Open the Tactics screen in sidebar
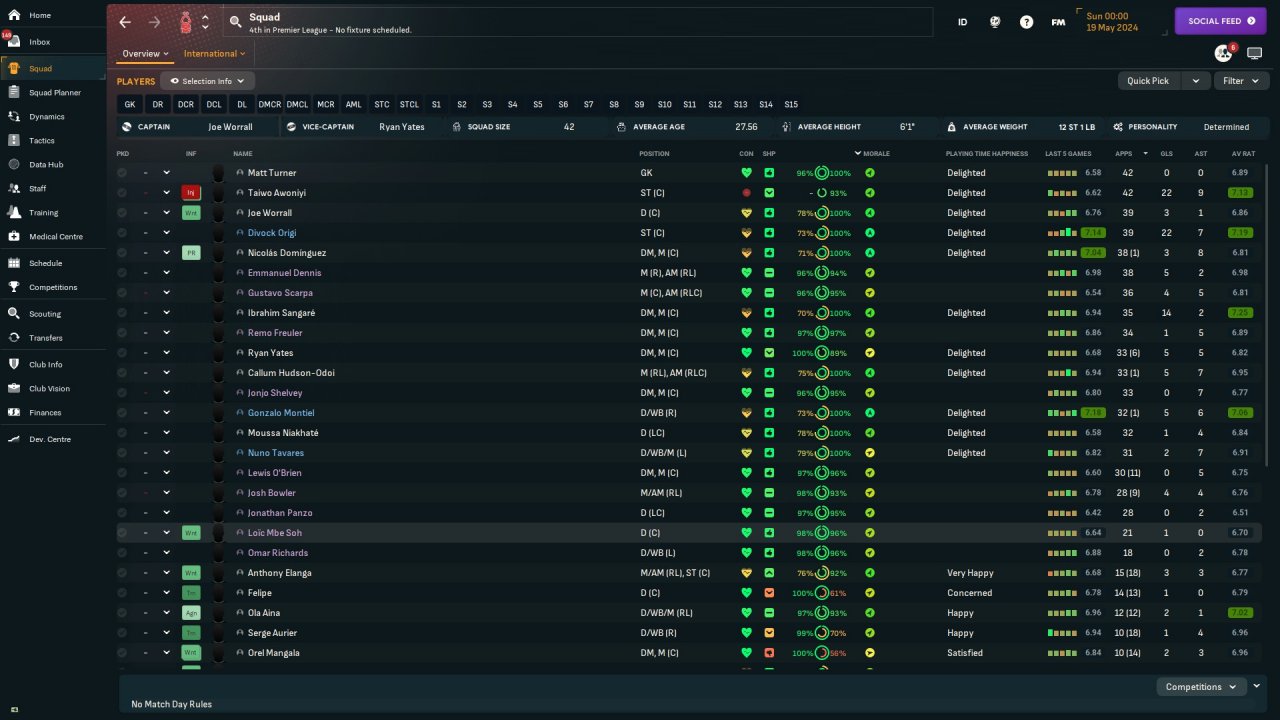This screenshot has width=1280, height=720. pos(42,141)
